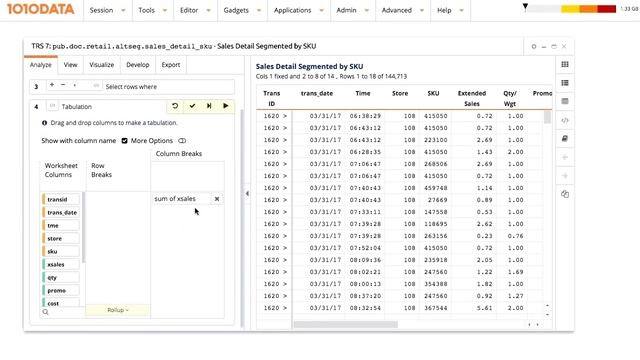Screen dimensions: 640x360
Task: Click the SKU column header
Action: click(433, 93)
